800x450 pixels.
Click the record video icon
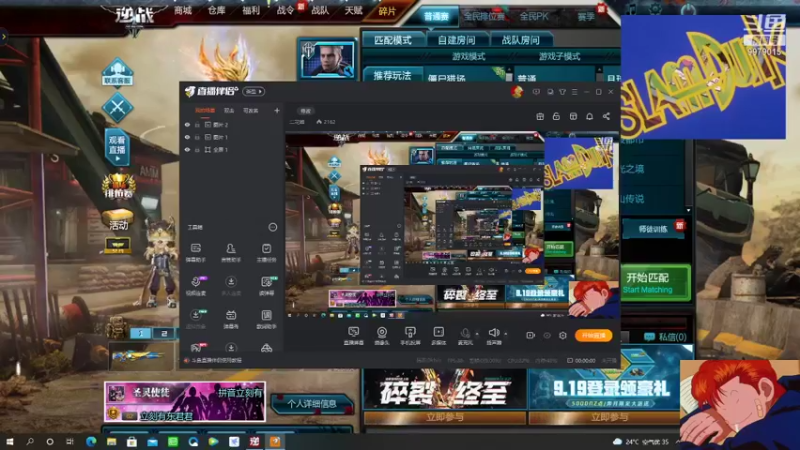point(531,335)
